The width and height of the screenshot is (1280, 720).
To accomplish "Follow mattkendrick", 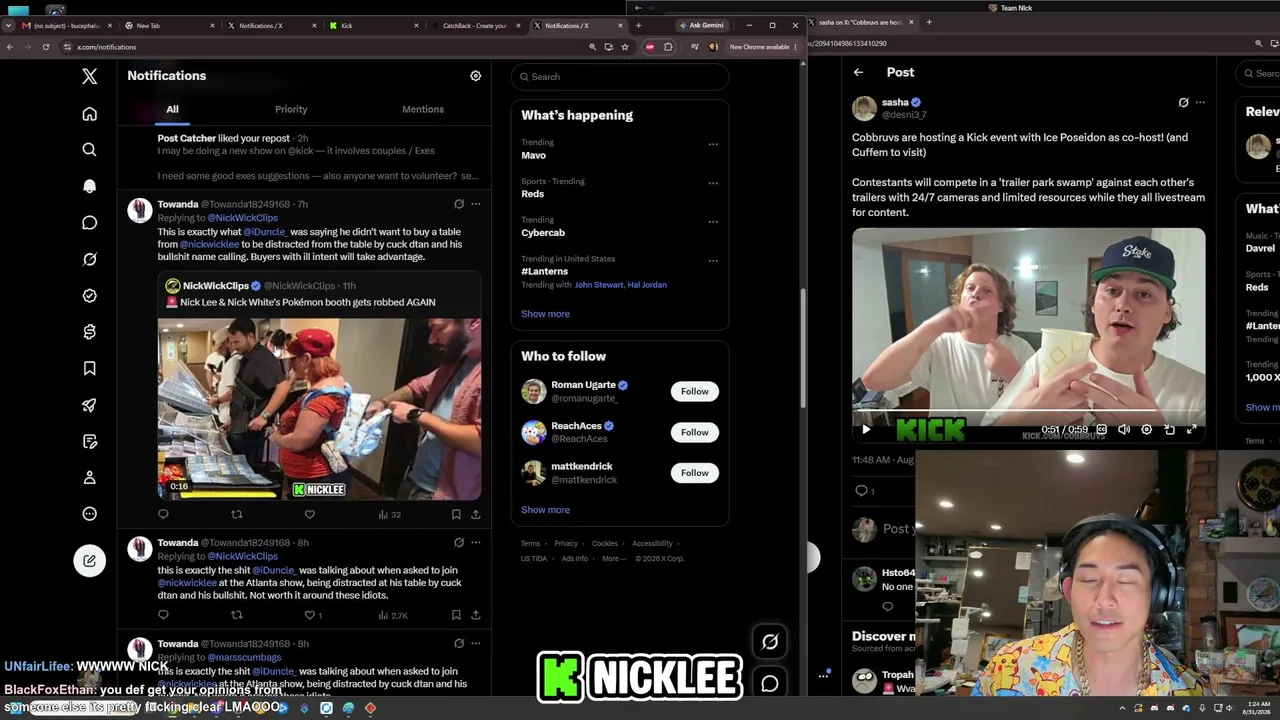I will [694, 473].
